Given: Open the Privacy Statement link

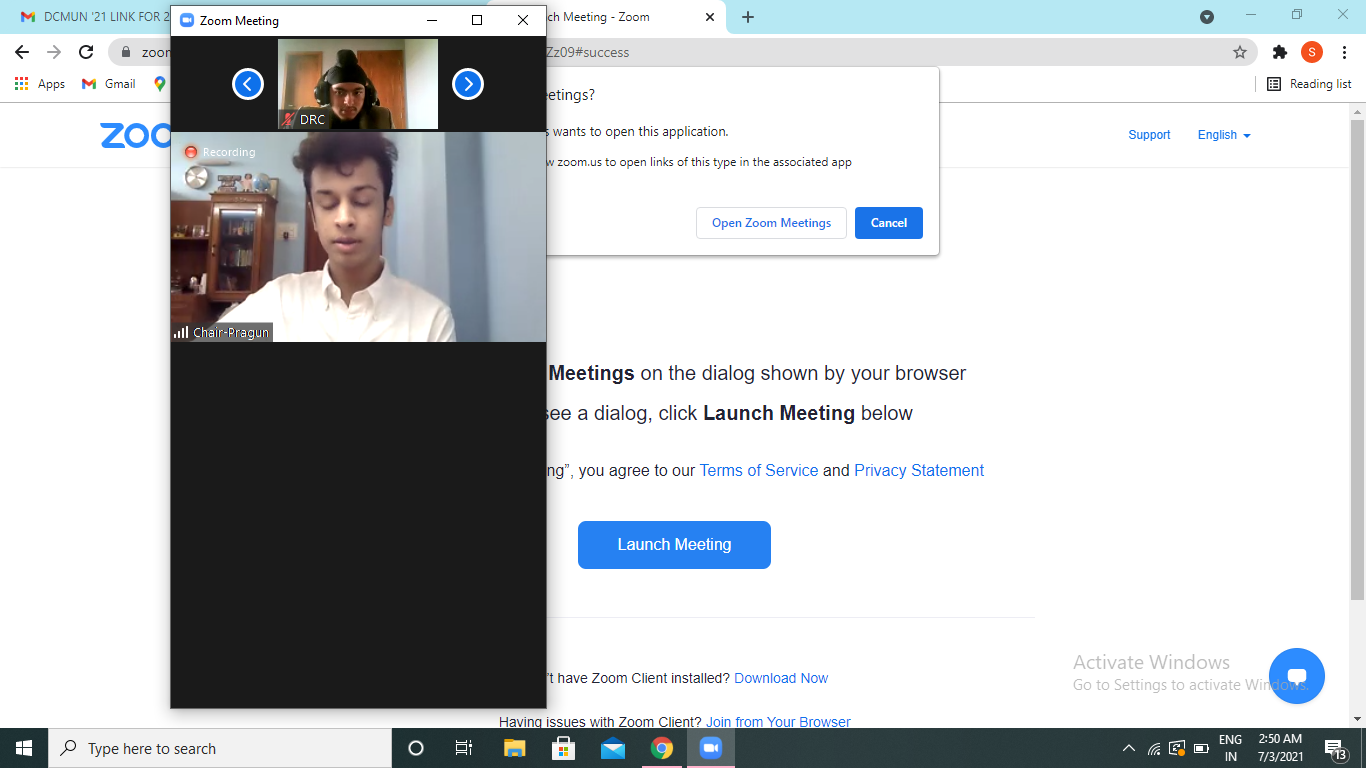Looking at the screenshot, I should click(919, 470).
